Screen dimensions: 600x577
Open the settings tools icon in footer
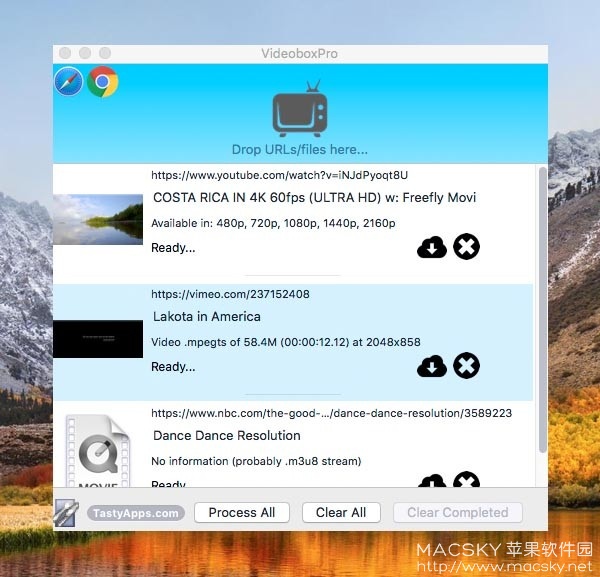[66, 512]
